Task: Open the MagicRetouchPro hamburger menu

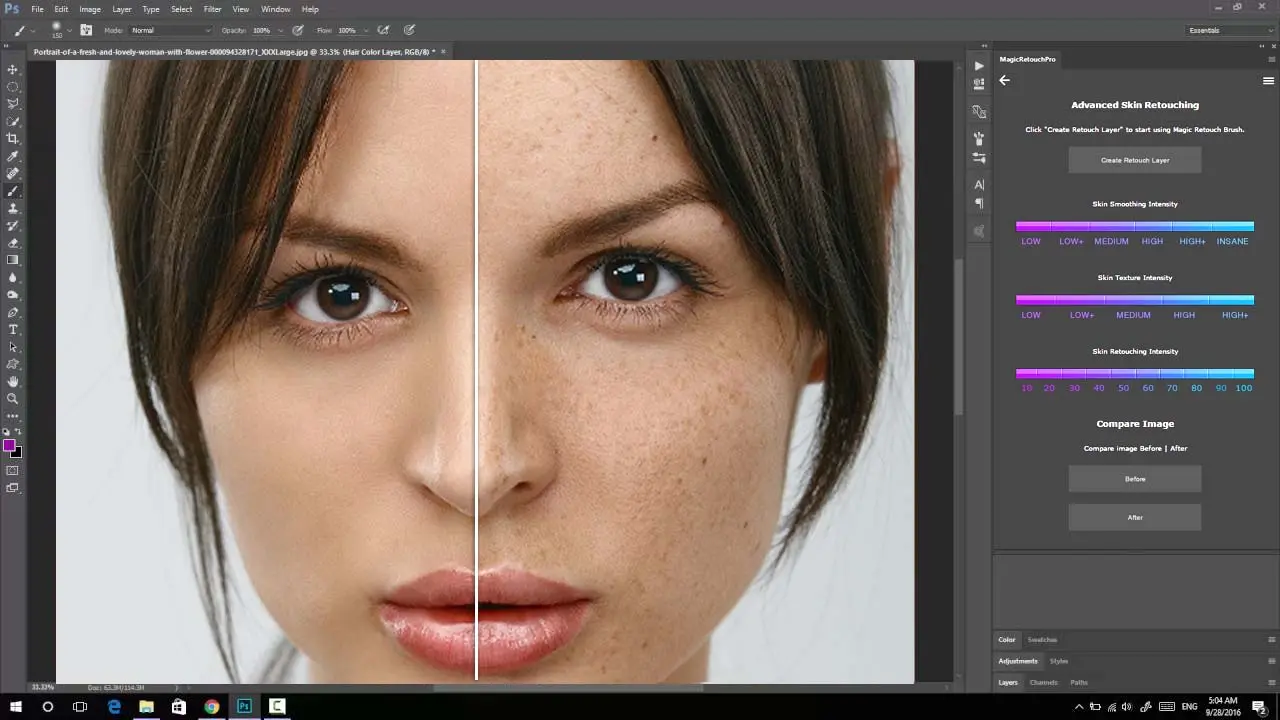Action: (x=1268, y=81)
